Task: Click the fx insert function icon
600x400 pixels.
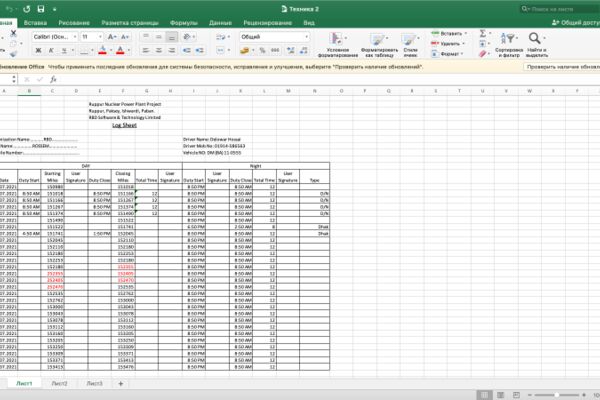Action: (x=53, y=79)
